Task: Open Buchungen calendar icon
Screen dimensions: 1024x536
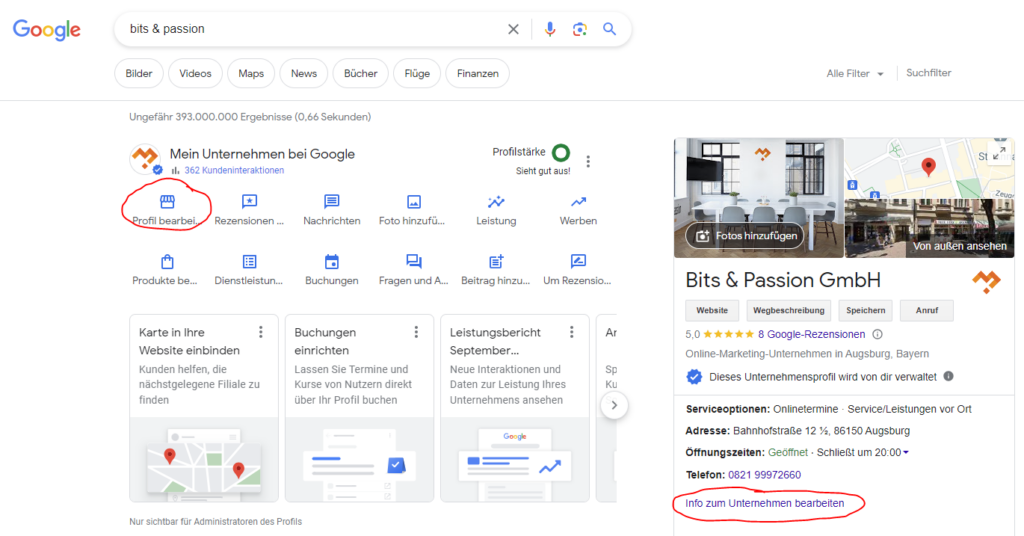Action: (x=332, y=262)
